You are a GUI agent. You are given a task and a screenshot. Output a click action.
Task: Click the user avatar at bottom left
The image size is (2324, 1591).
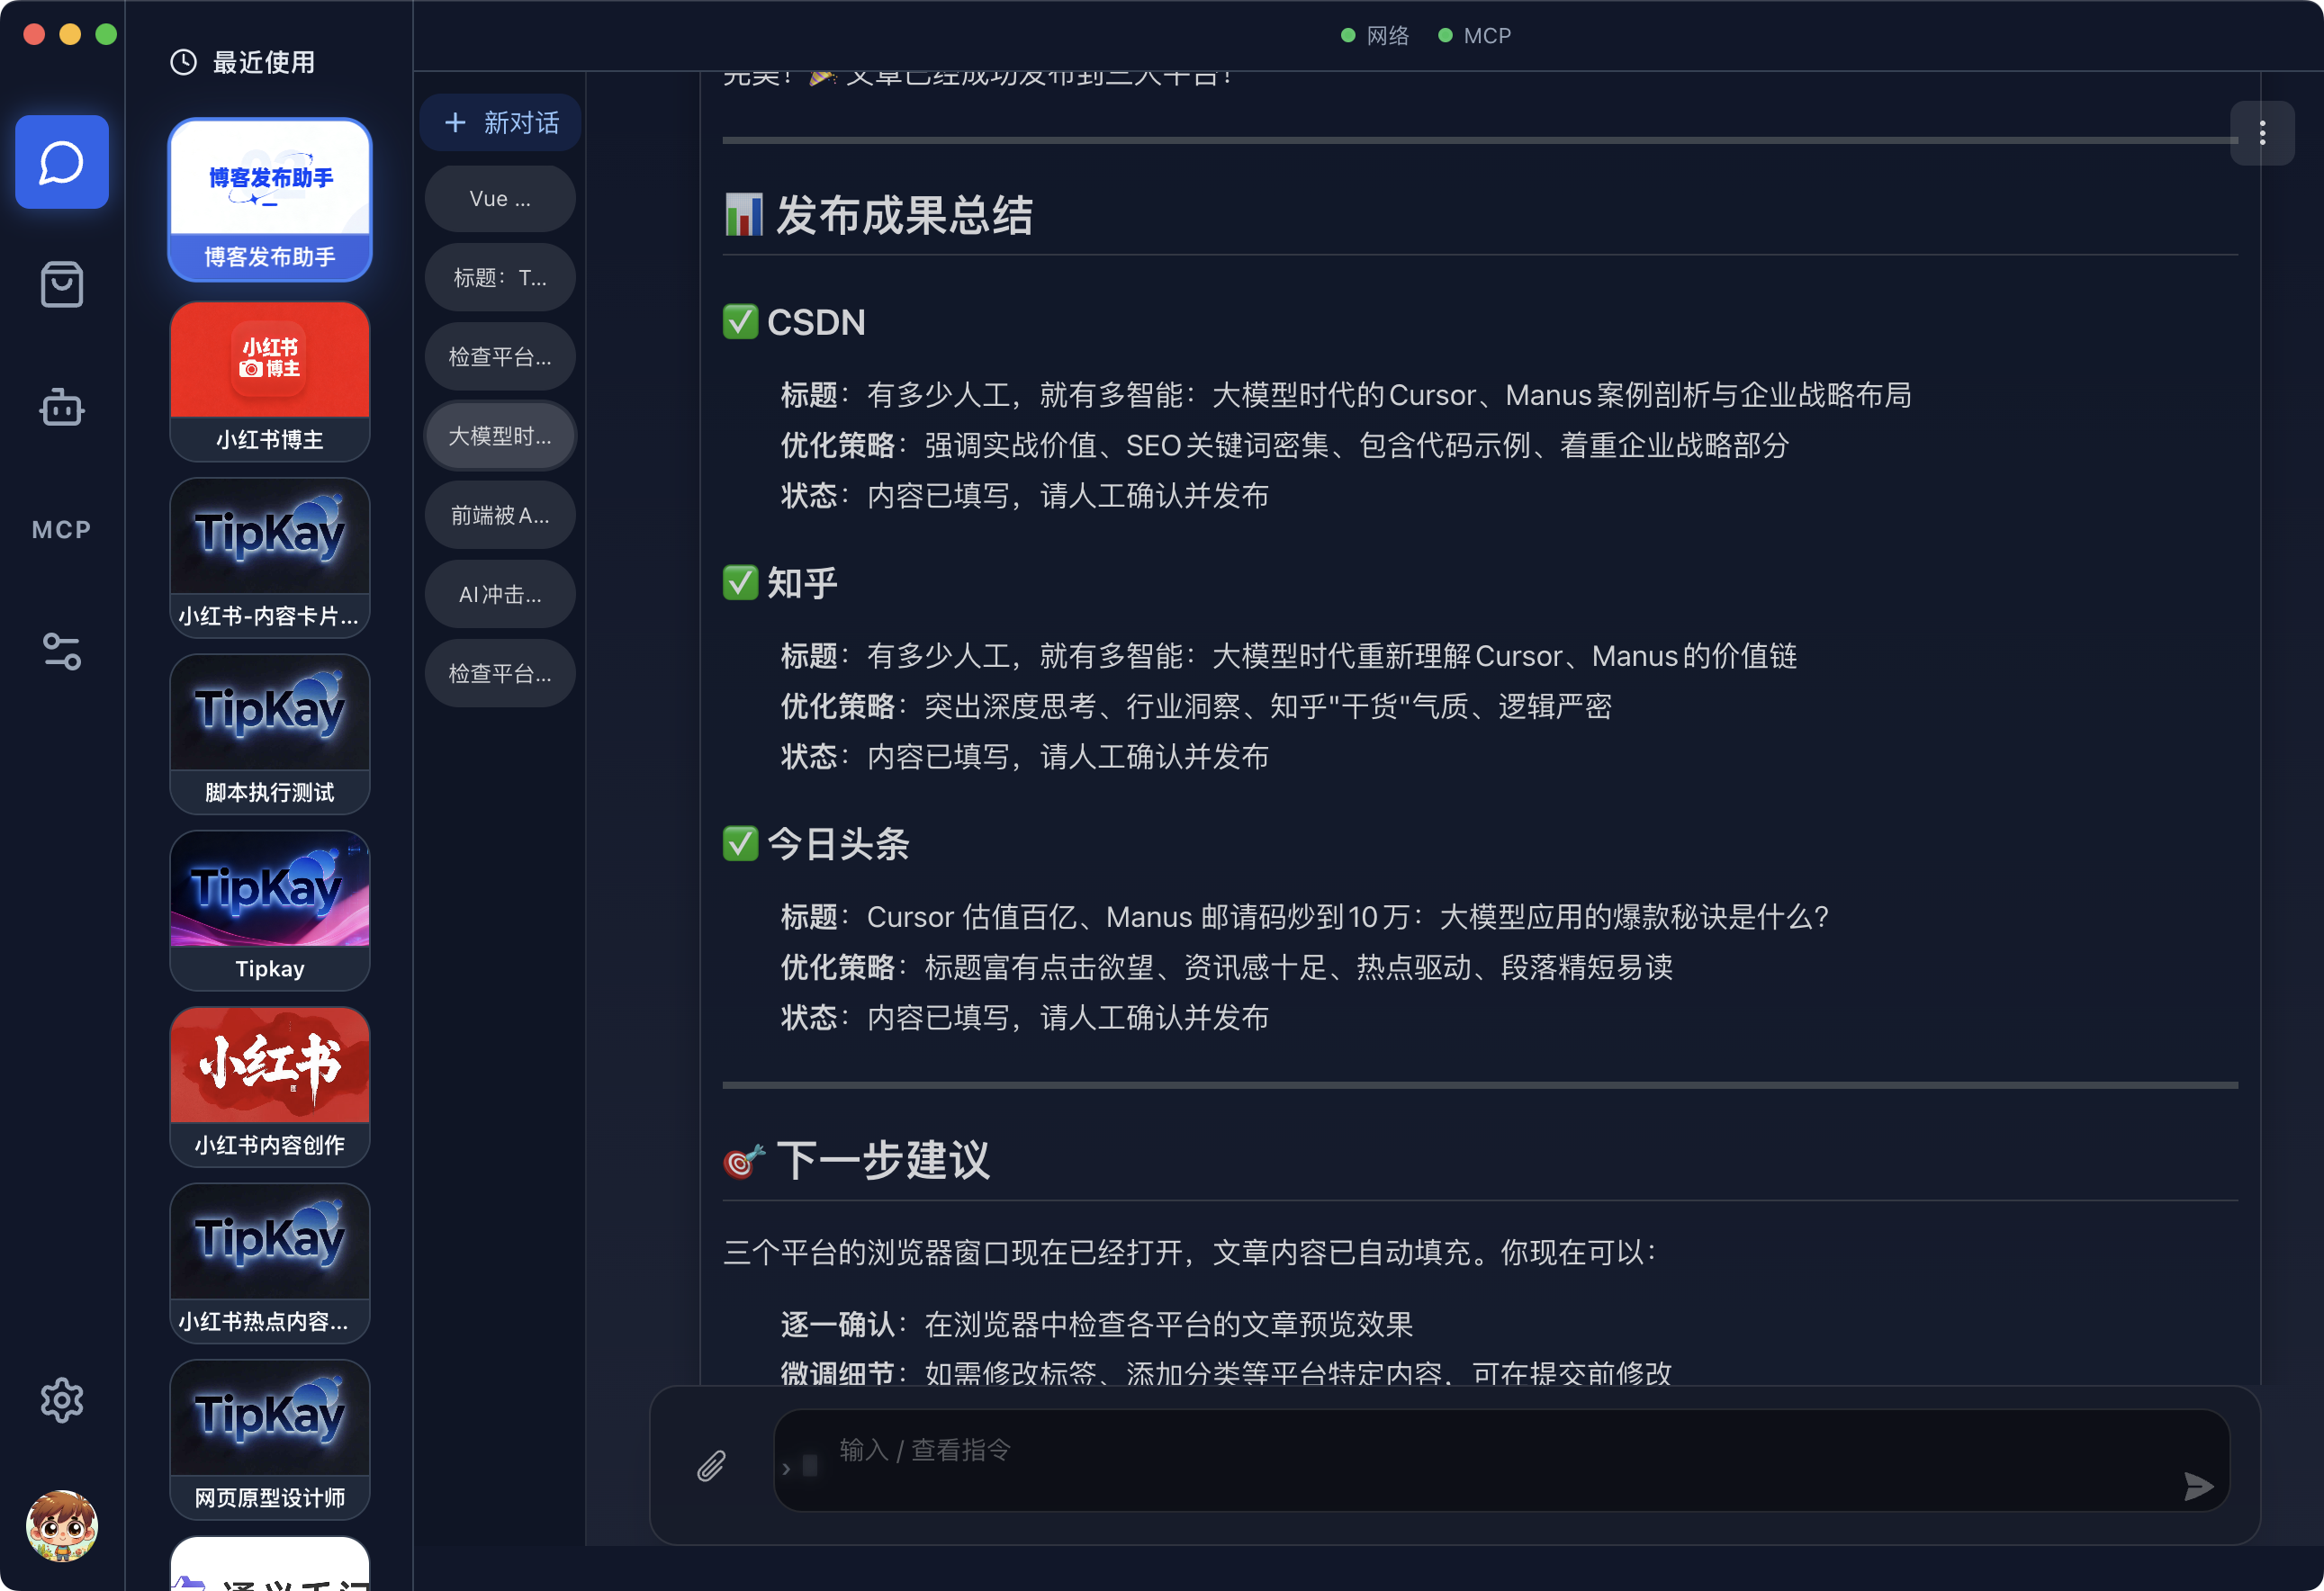point(62,1526)
